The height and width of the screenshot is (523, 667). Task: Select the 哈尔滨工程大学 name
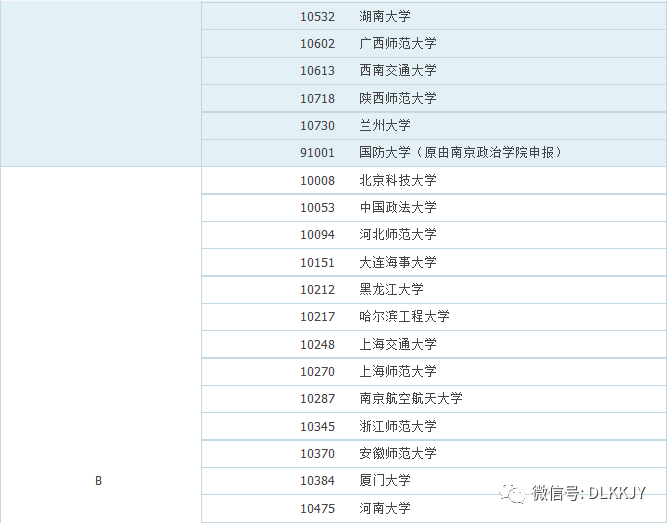[404, 316]
